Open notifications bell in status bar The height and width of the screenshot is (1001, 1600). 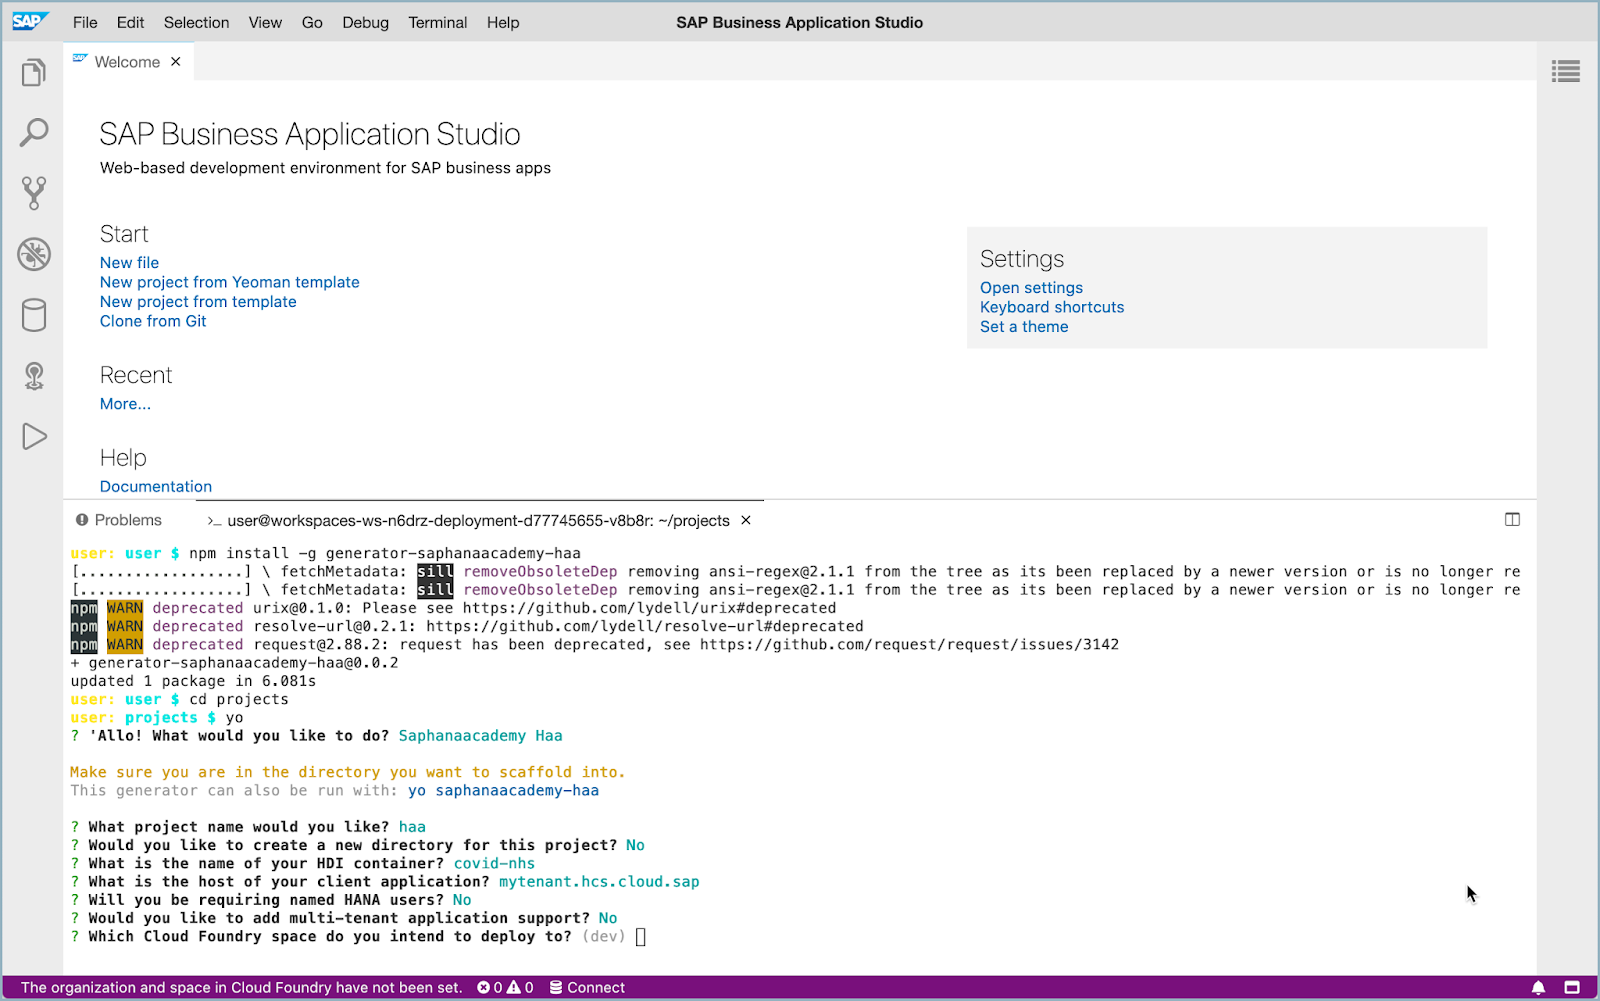(x=1539, y=988)
